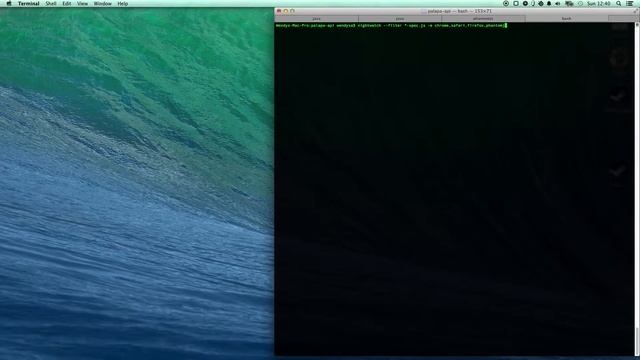Click the volume speaker icon in menu bar
Screen dimensions: 640x360
pyautogui.click(x=558, y=3)
